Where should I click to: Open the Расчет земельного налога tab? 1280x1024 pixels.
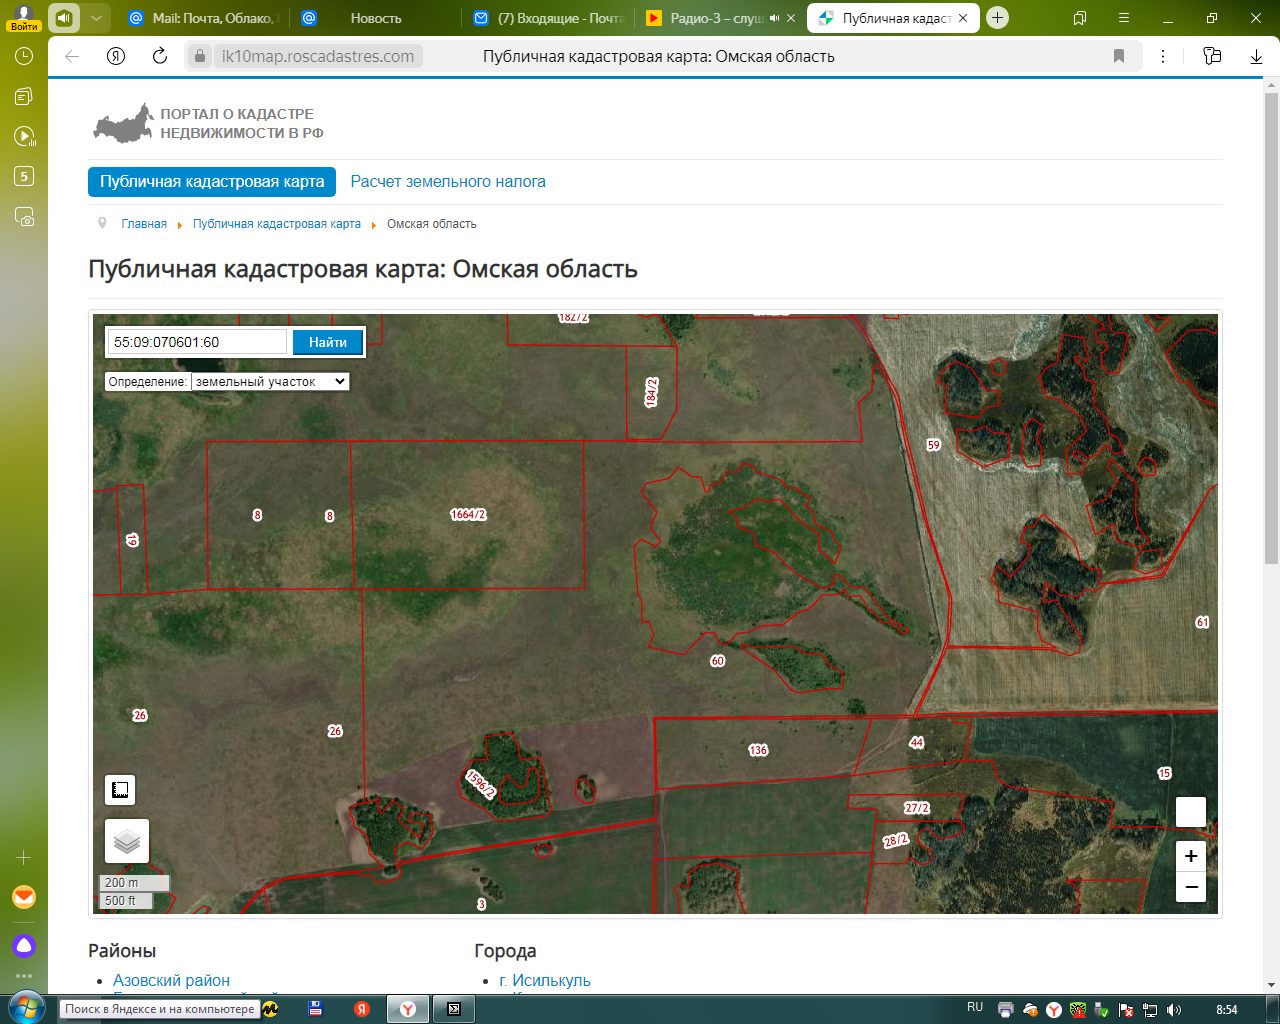click(x=448, y=182)
